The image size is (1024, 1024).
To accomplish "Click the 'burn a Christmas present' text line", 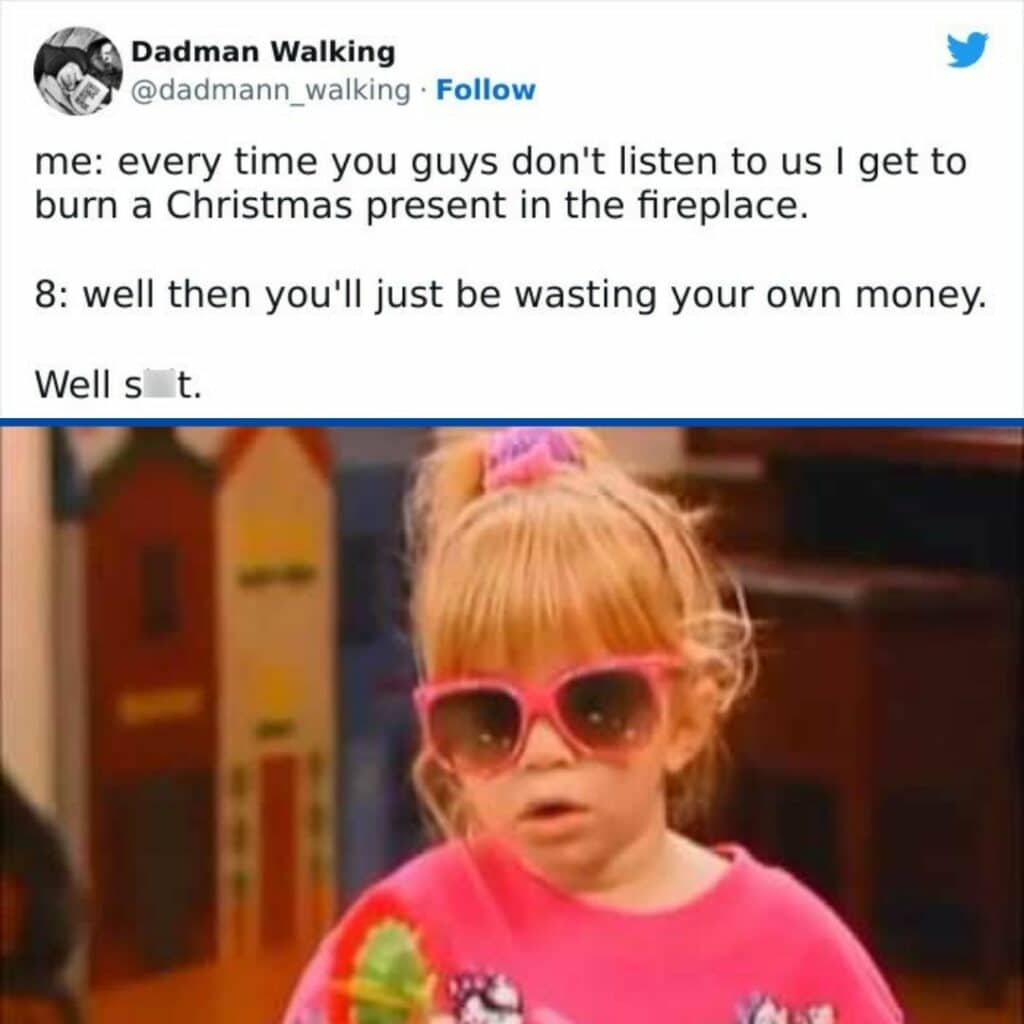I will tap(421, 206).
